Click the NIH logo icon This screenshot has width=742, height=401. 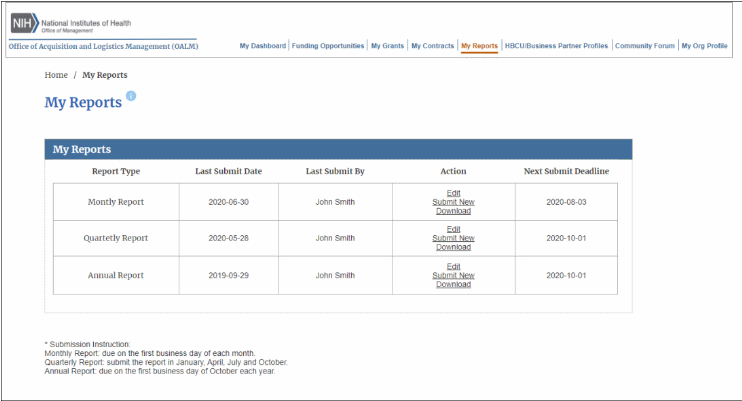(23, 23)
